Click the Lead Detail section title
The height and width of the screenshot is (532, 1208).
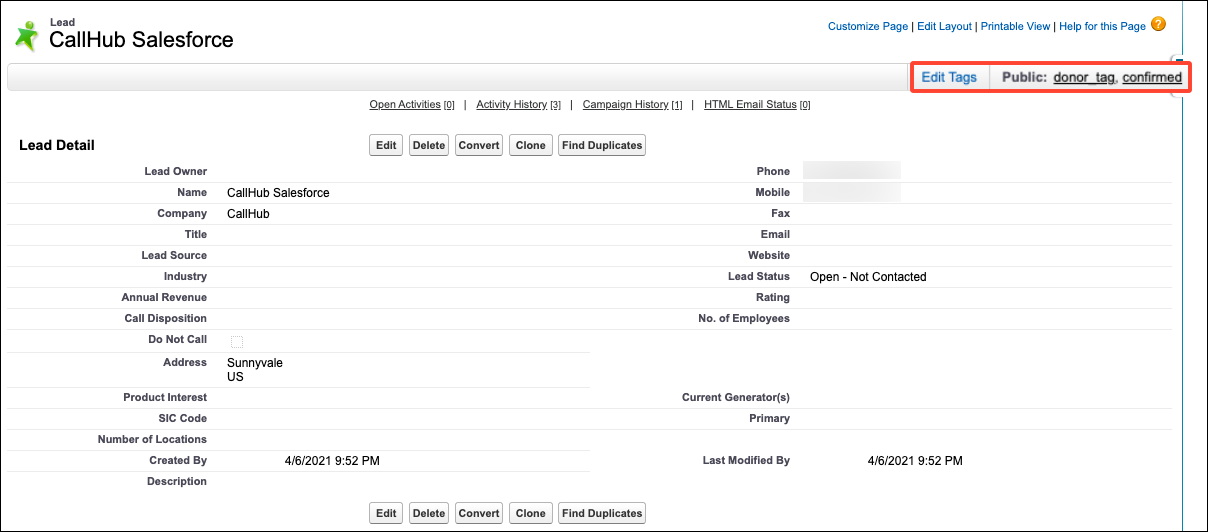(x=57, y=145)
